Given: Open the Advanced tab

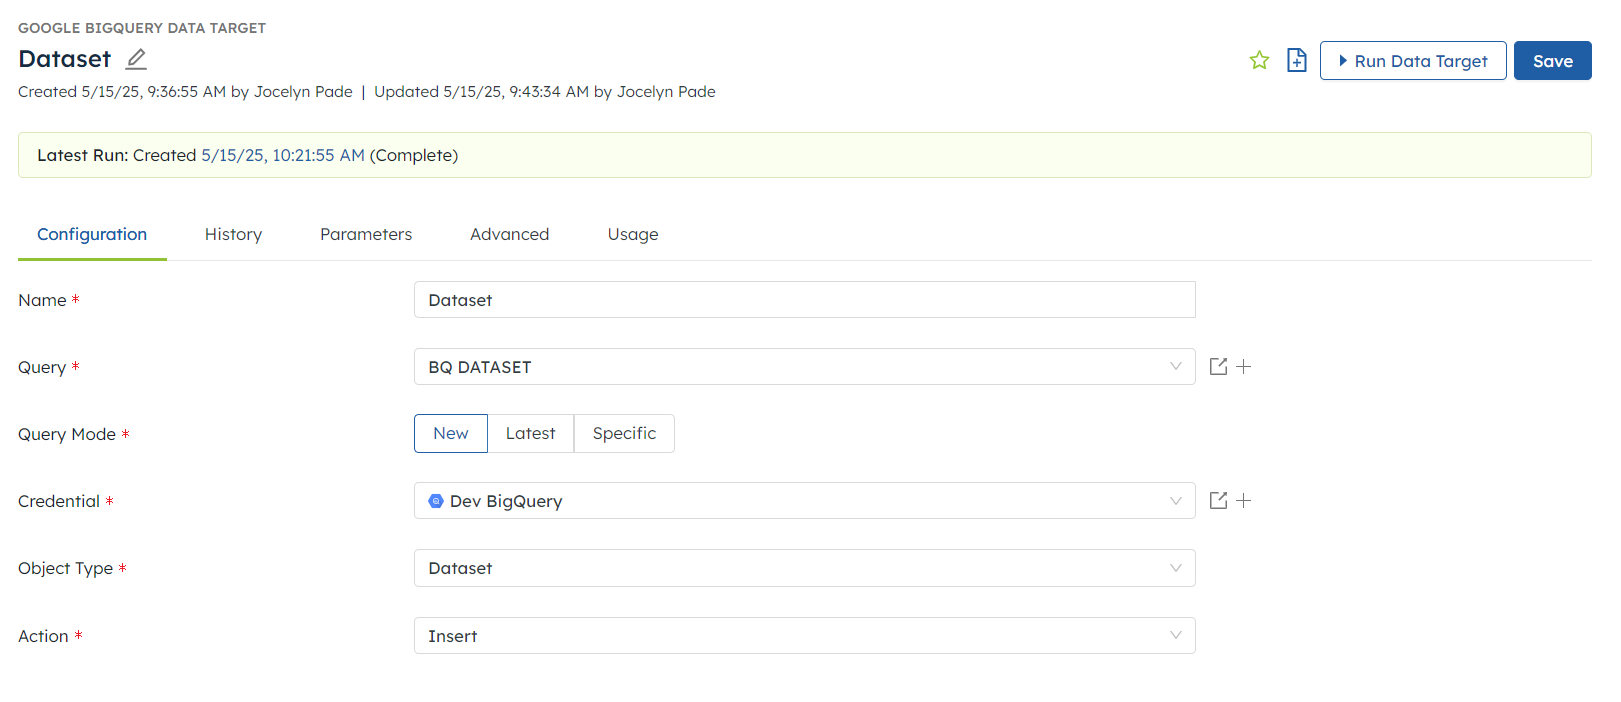Looking at the screenshot, I should tap(509, 234).
